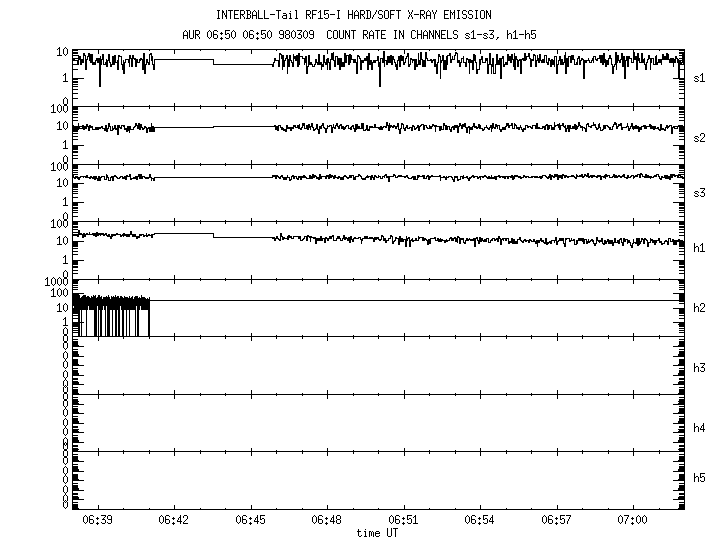Select the 06:54 time axis label

pos(480,521)
